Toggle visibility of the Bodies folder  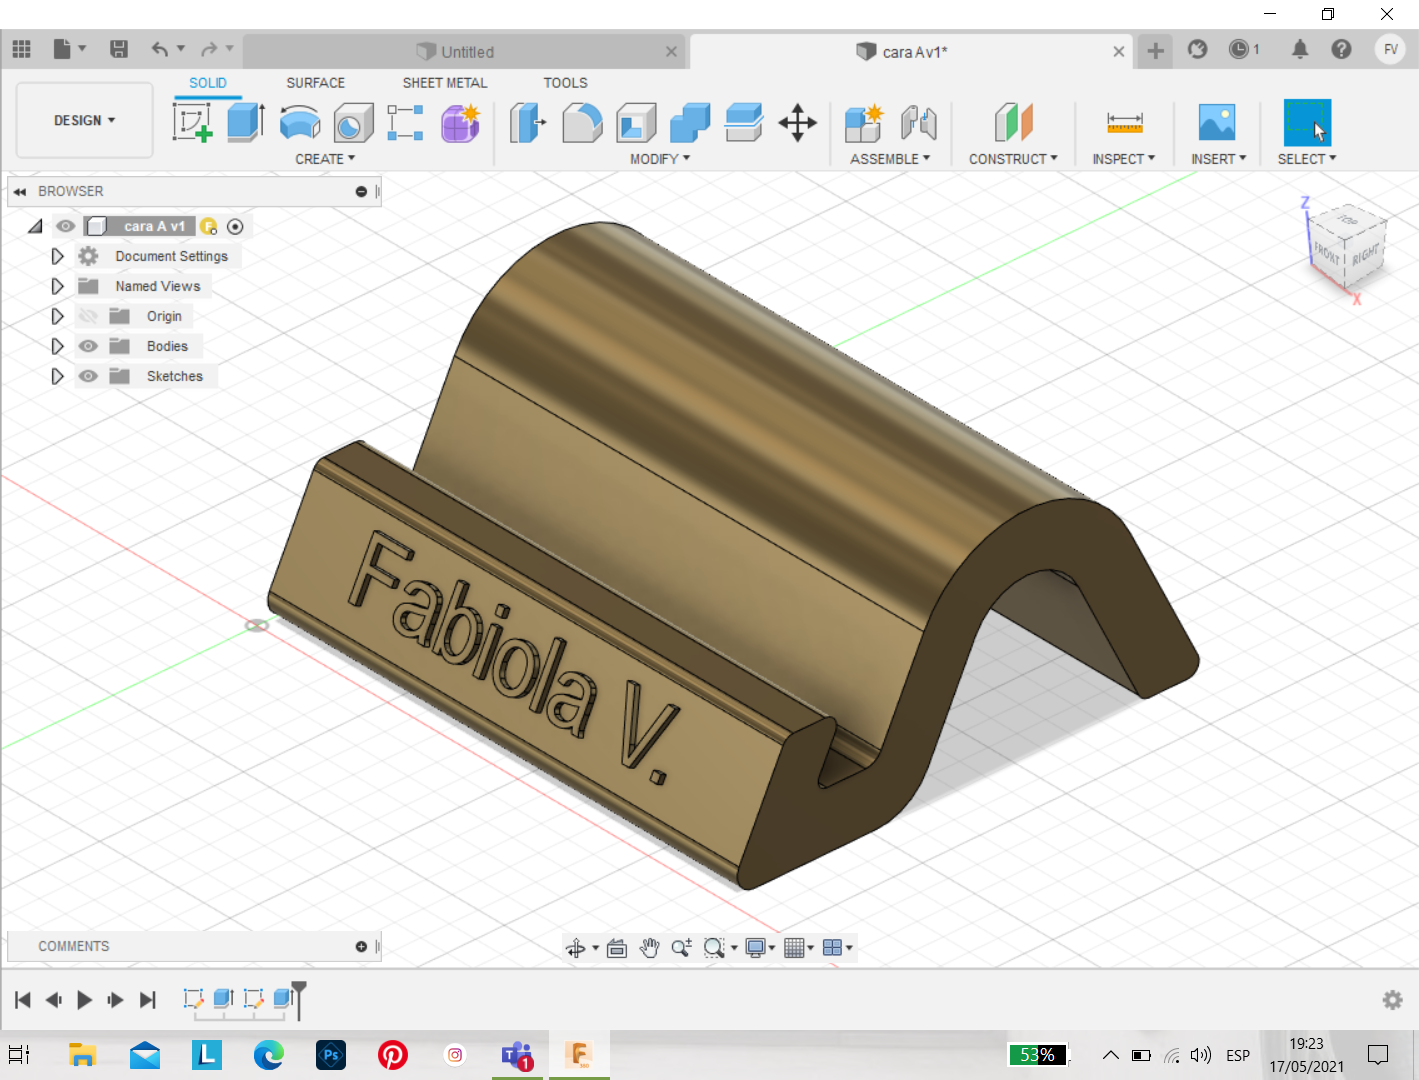coord(88,346)
